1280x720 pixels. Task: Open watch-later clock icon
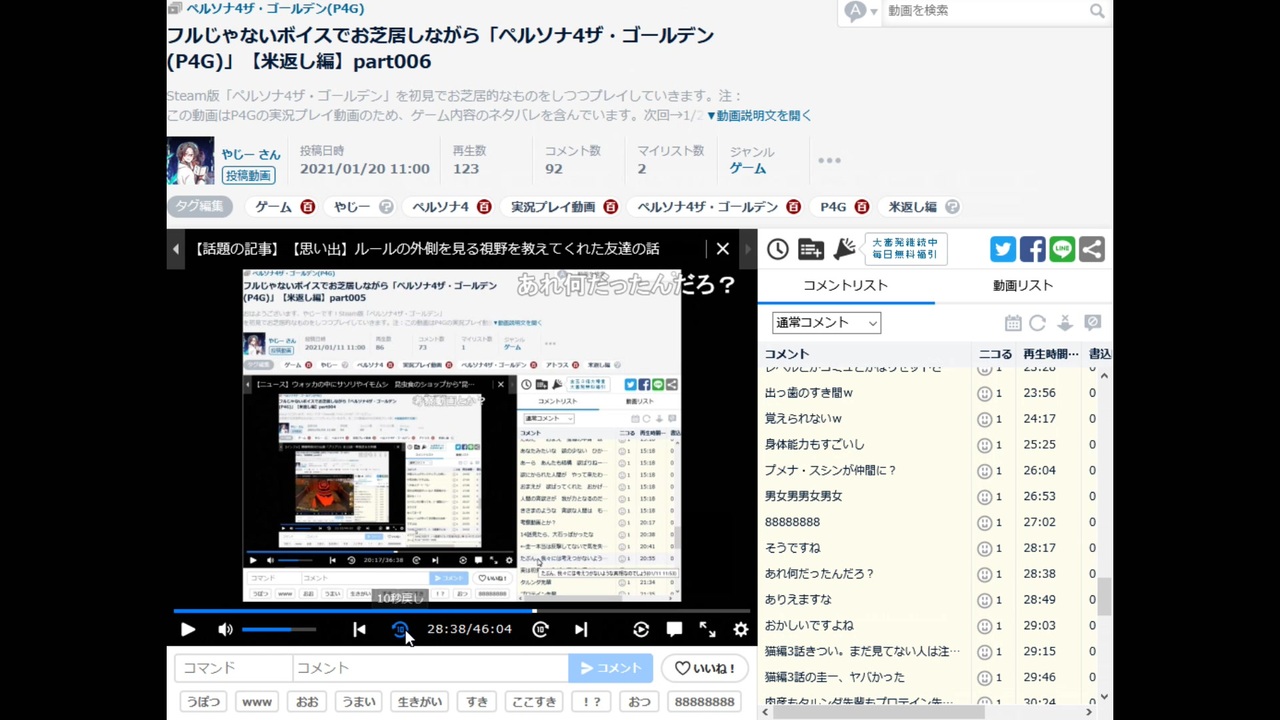tap(778, 249)
